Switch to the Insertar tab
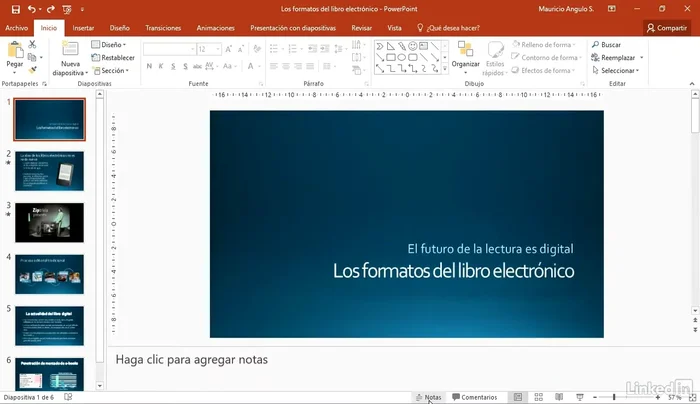 (83, 28)
